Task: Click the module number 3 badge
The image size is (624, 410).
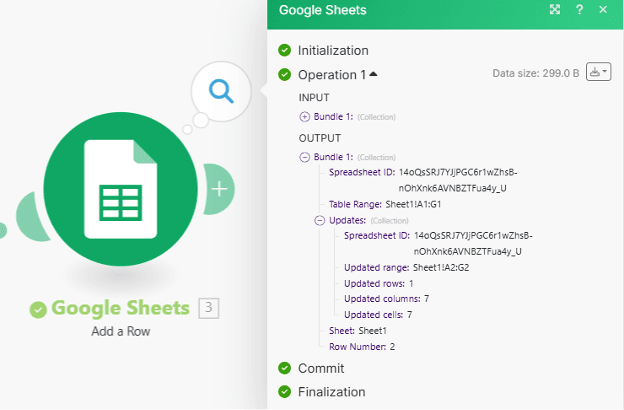Action: [x=208, y=308]
